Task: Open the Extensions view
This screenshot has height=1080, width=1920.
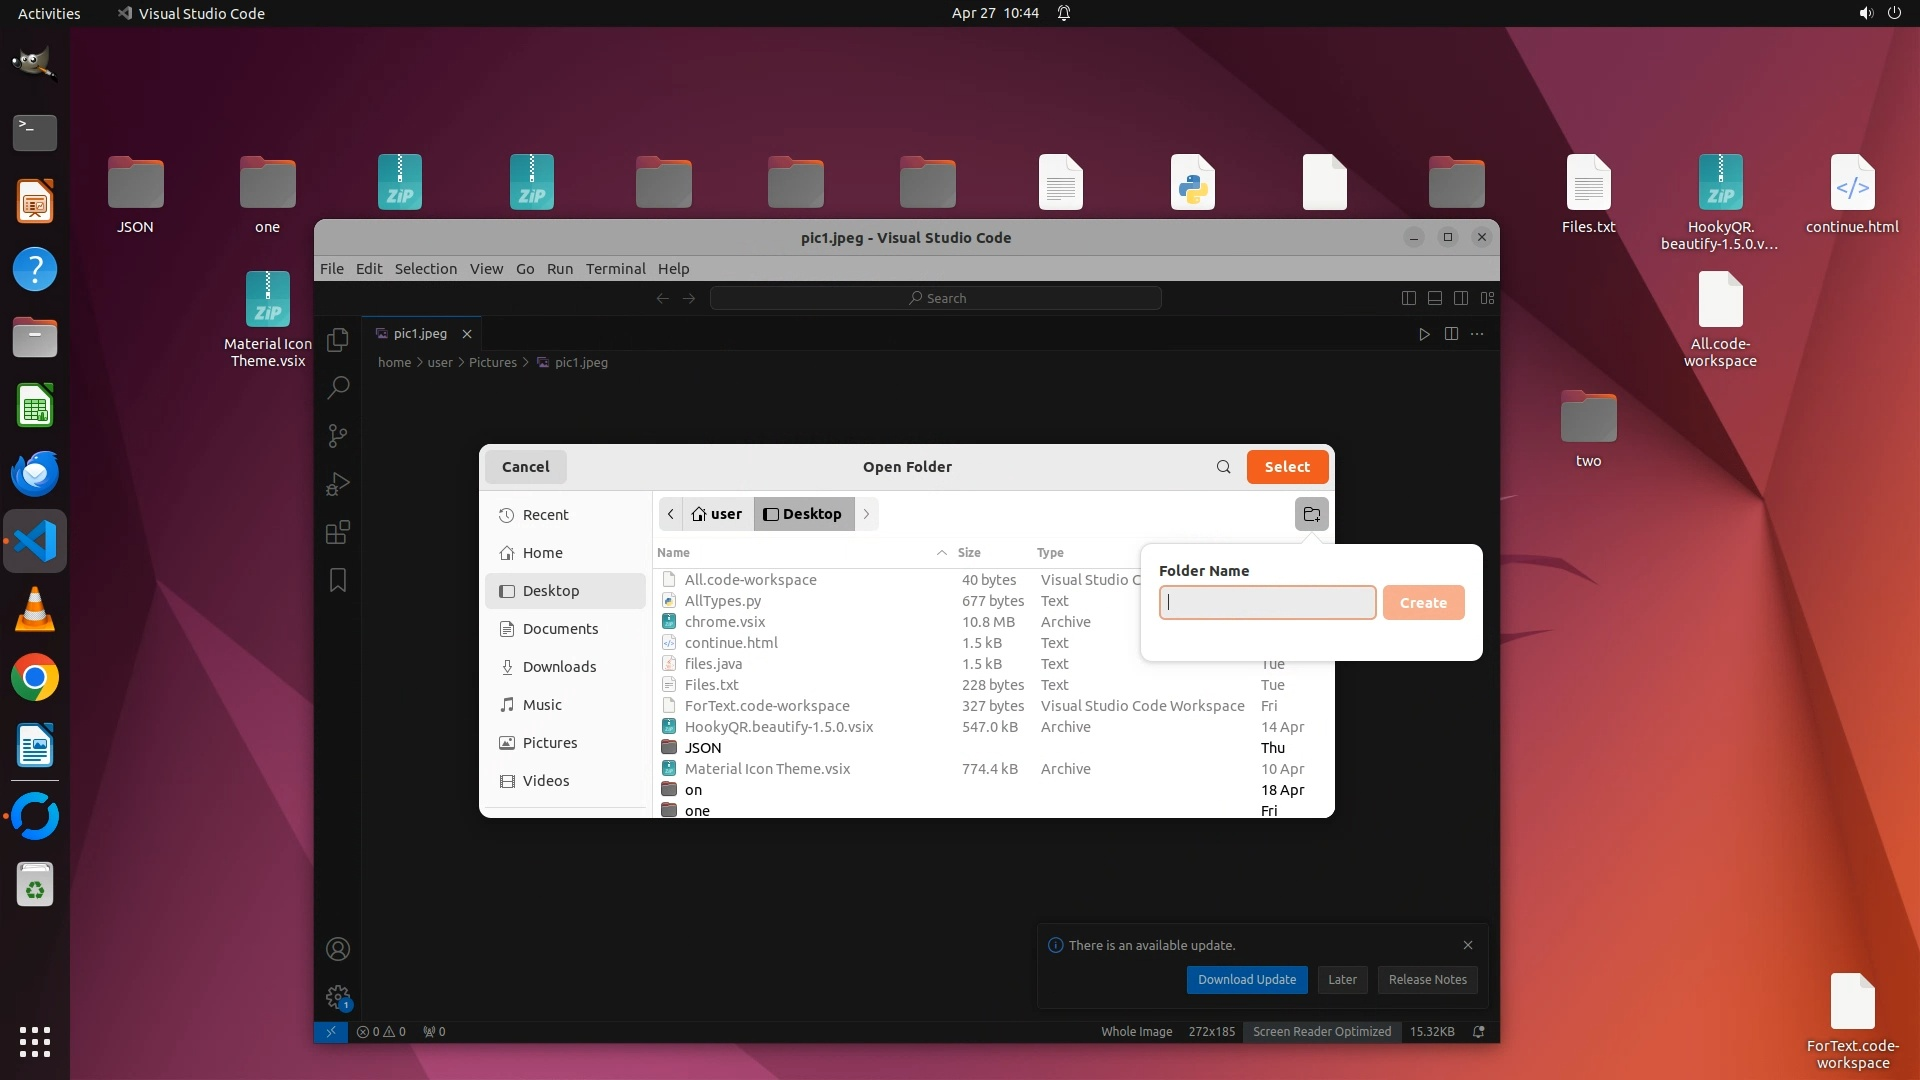Action: pyautogui.click(x=338, y=532)
